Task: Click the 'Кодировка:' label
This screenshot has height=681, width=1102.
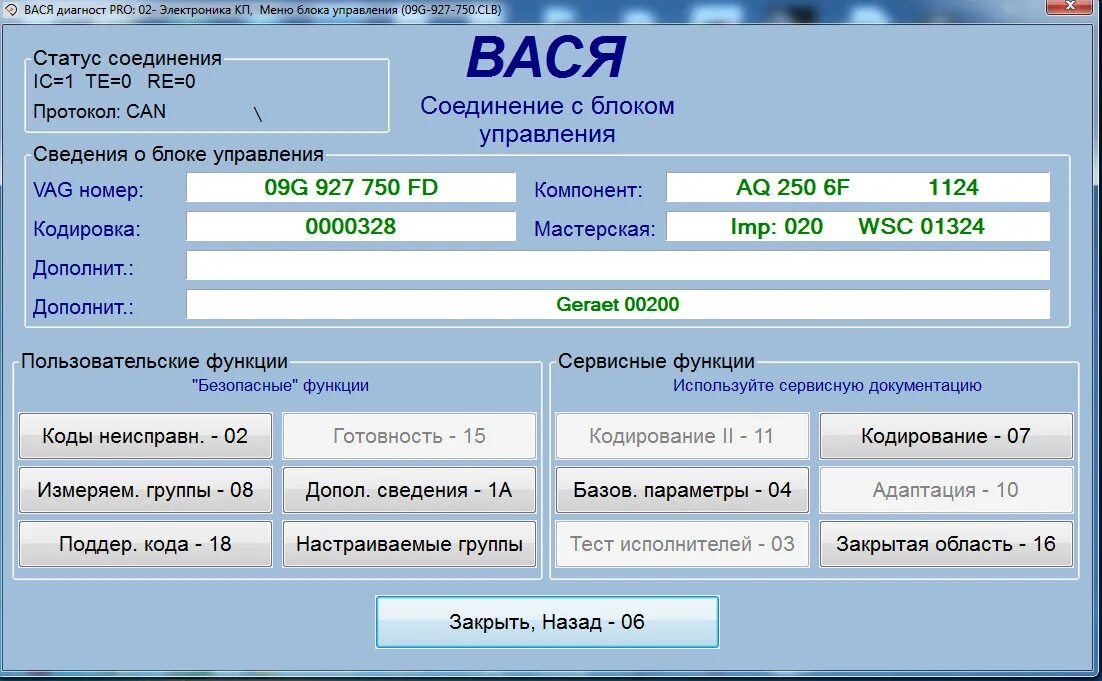Action: click(x=86, y=229)
